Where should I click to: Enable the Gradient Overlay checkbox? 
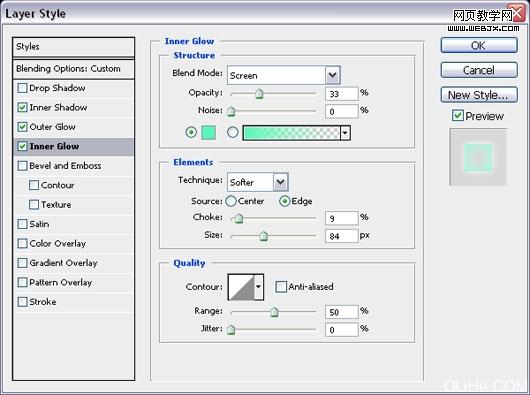pos(22,263)
